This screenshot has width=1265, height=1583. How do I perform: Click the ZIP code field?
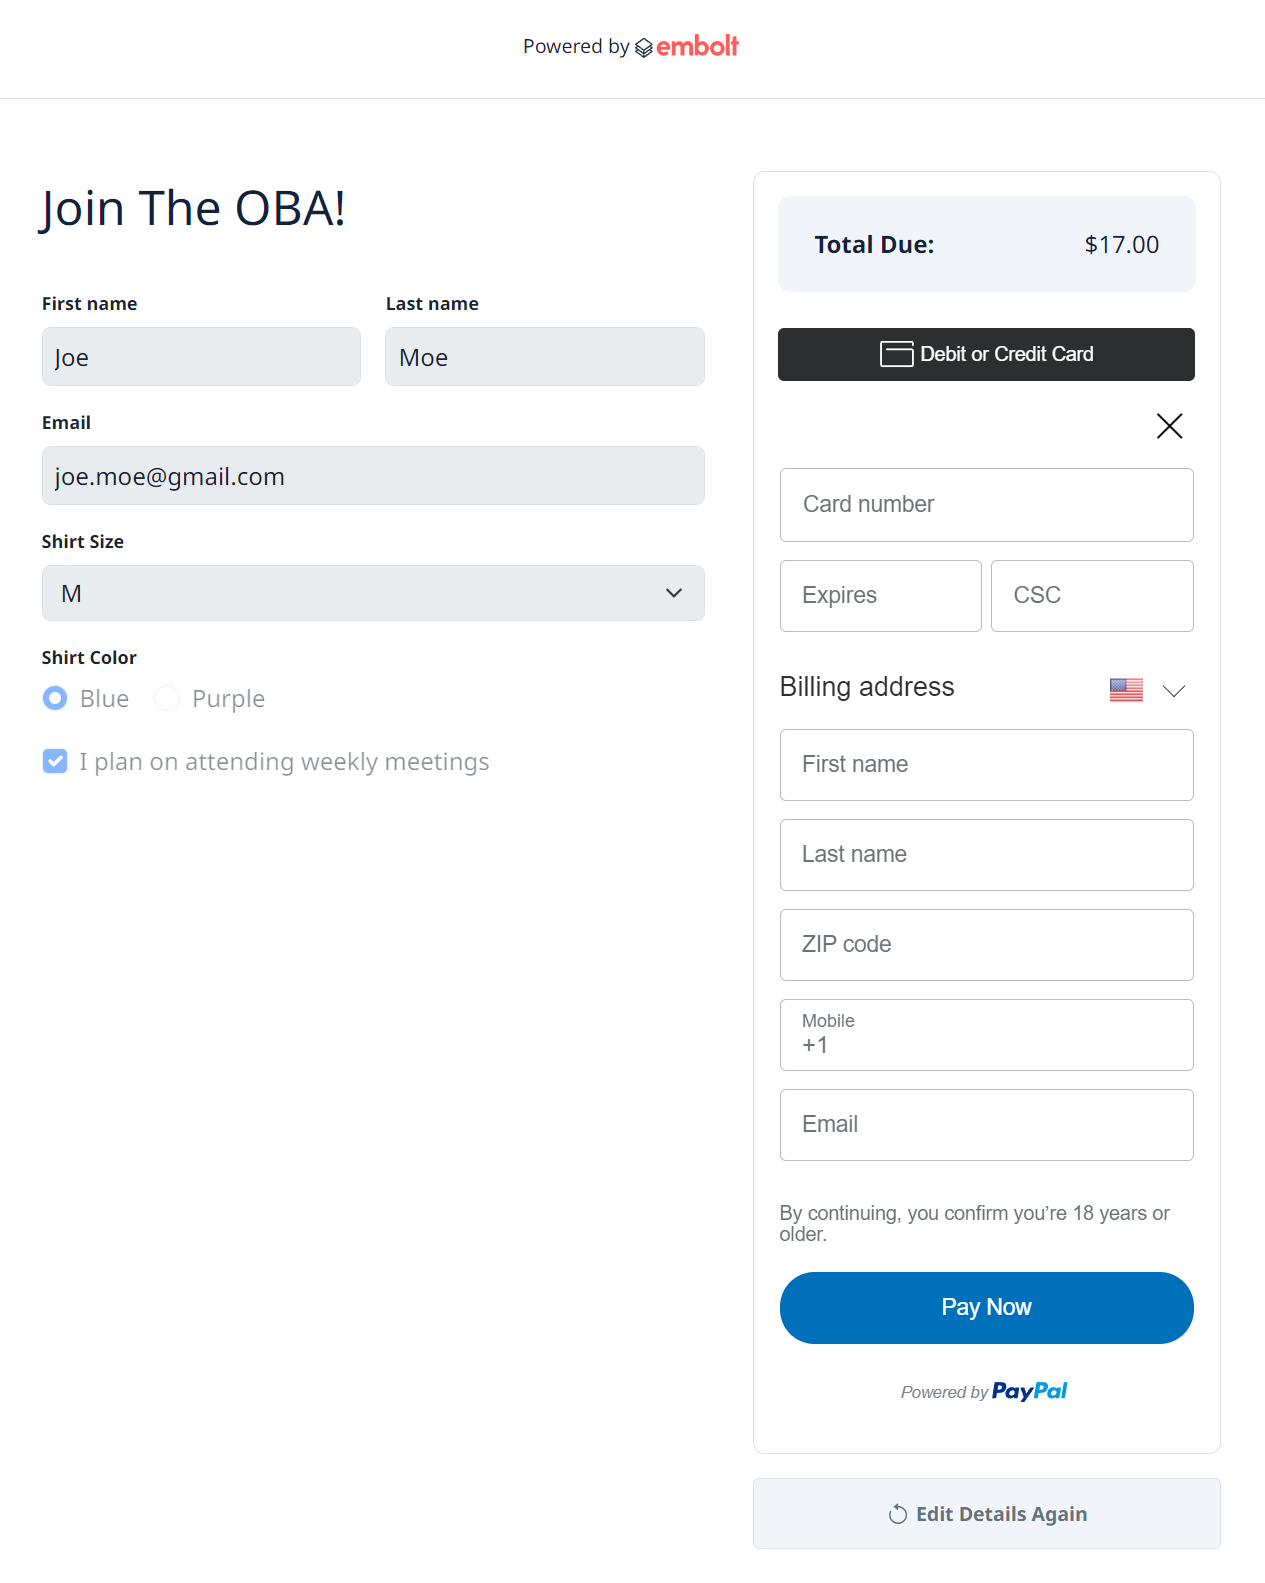(x=986, y=945)
